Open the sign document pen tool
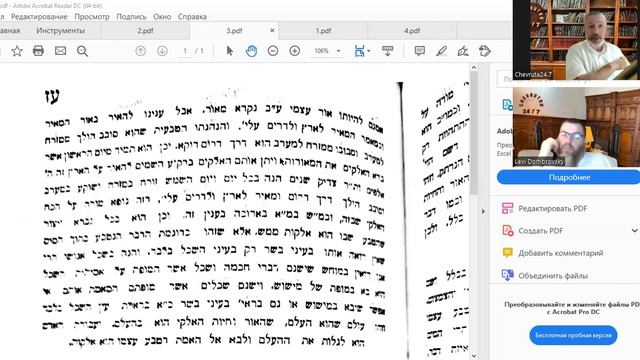The height and width of the screenshot is (360, 640). 463,51
